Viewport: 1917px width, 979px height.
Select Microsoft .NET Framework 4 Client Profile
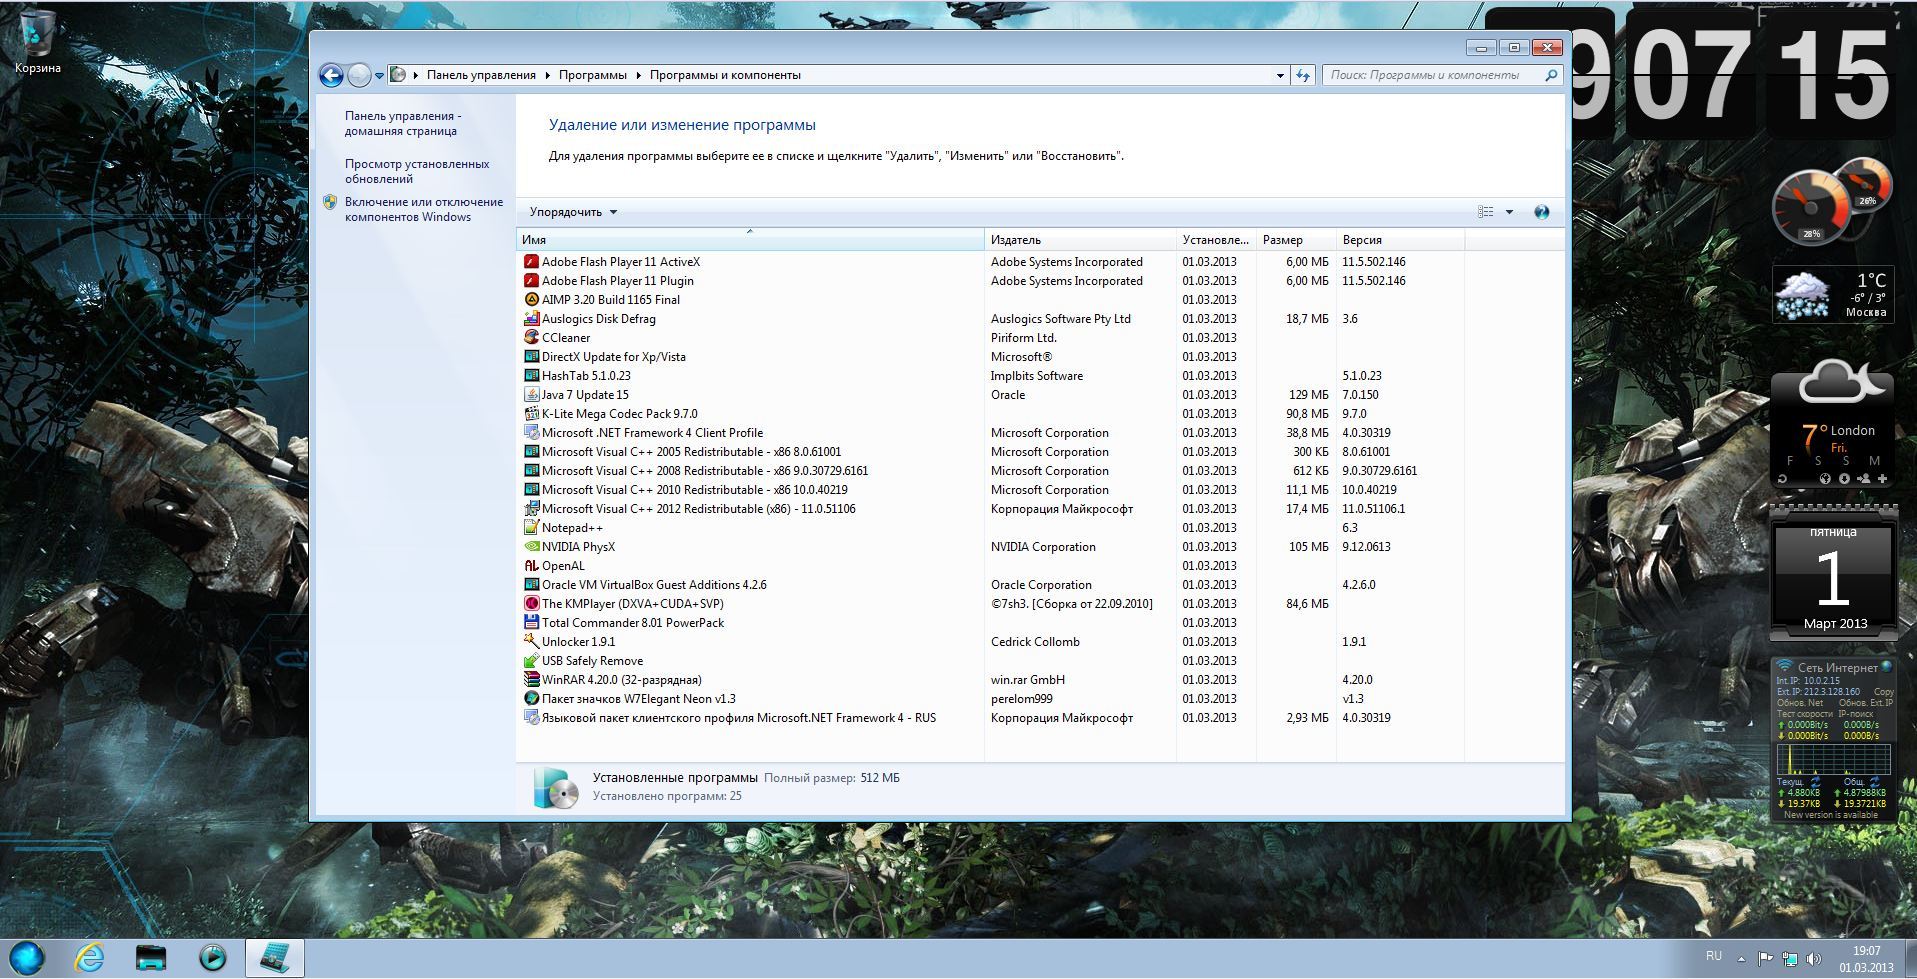(x=990, y=433)
